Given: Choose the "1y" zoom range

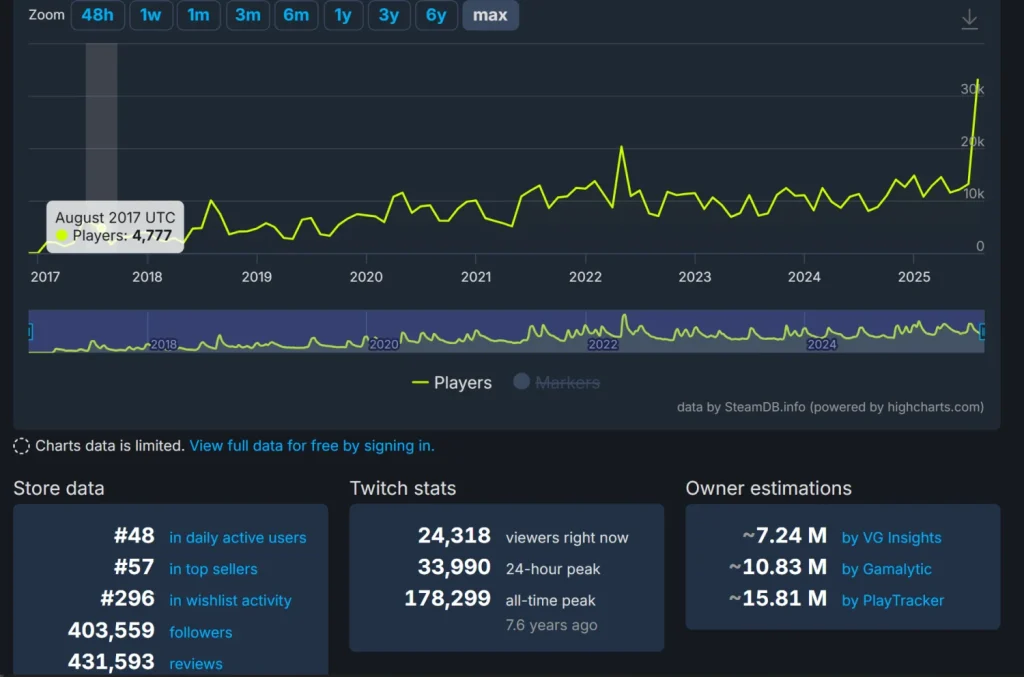Looking at the screenshot, I should (343, 15).
